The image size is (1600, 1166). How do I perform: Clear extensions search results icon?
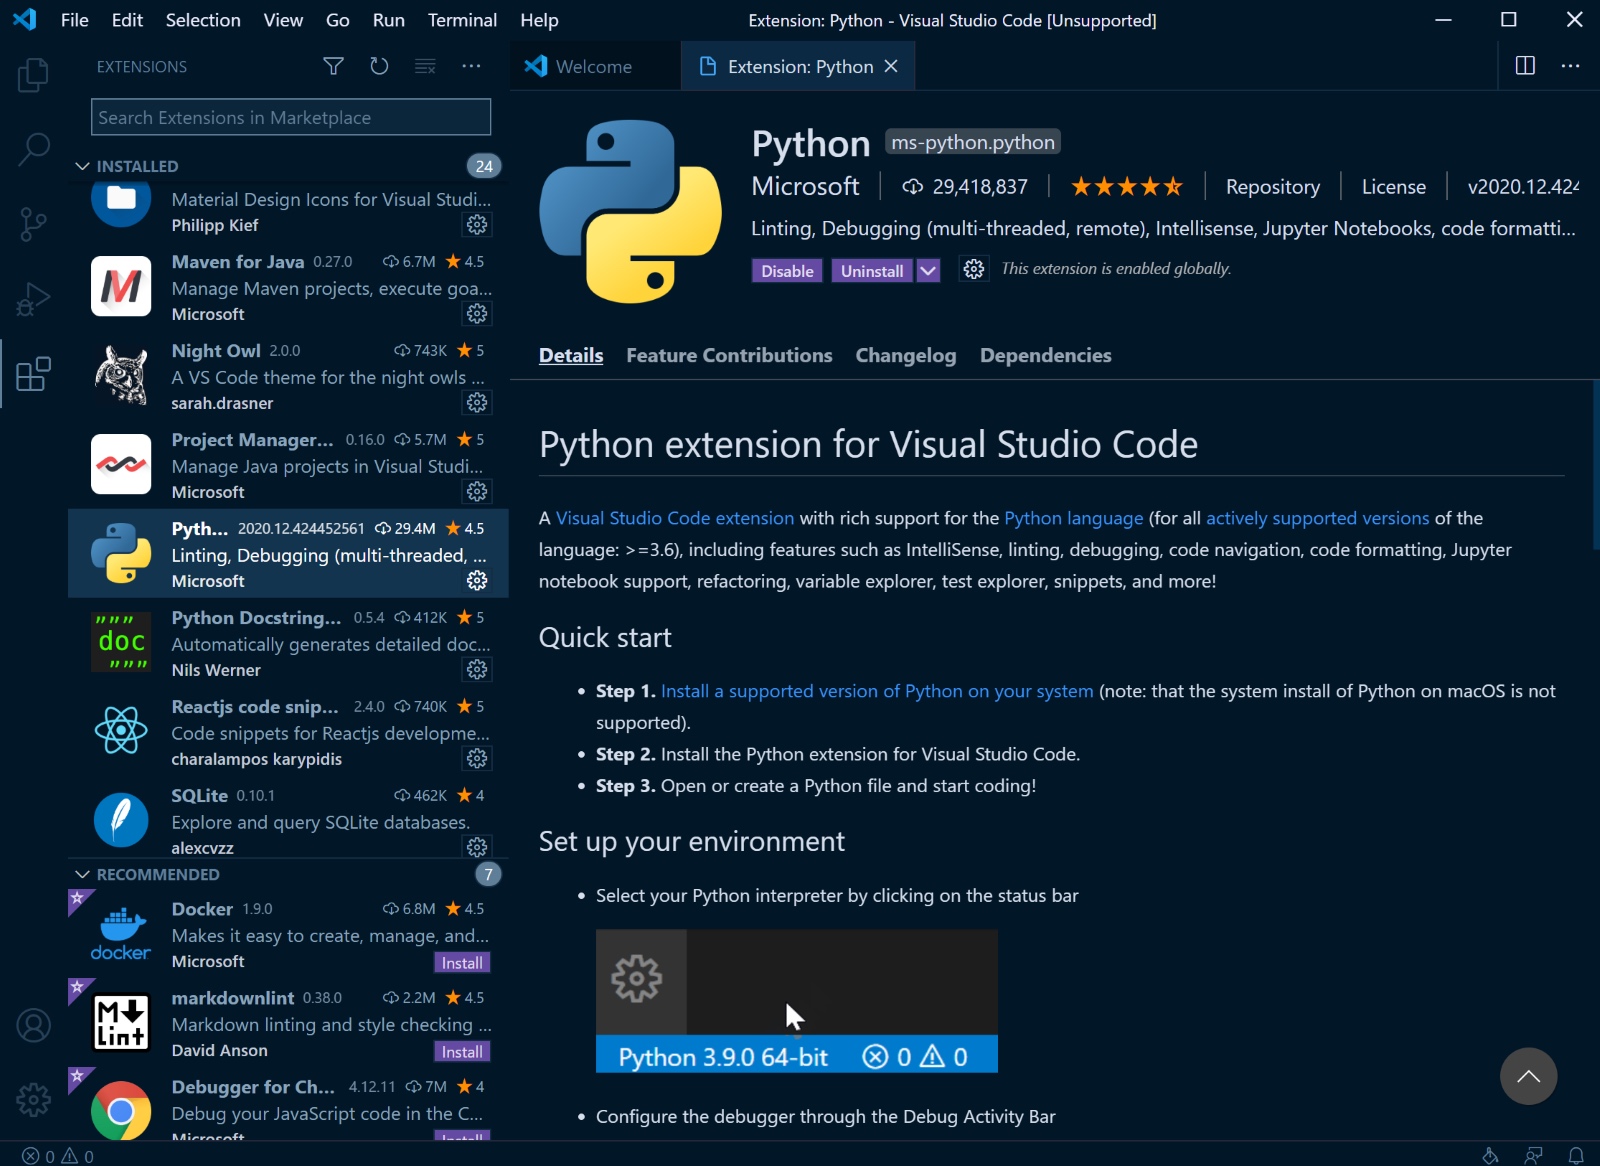click(x=425, y=66)
